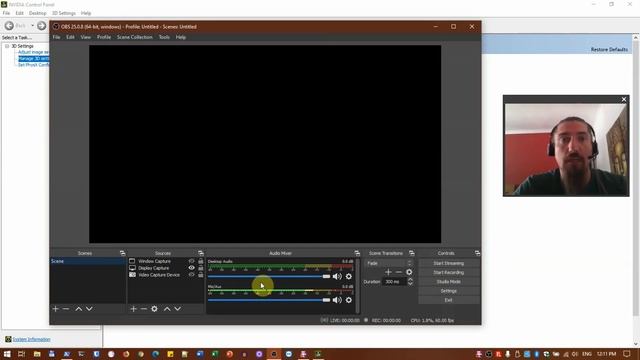The width and height of the screenshot is (640, 360).
Task: Add a new source with plus icon
Action: point(133,309)
